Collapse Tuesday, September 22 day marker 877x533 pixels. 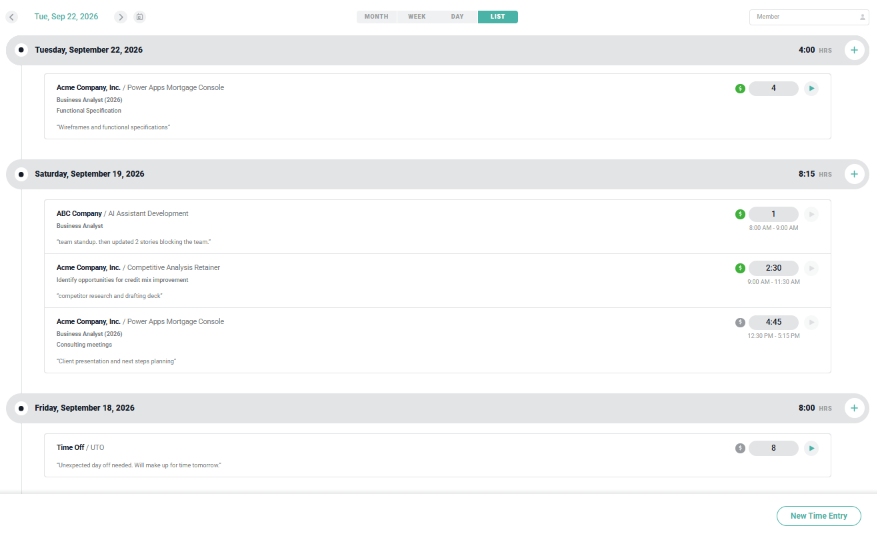pyautogui.click(x=21, y=50)
